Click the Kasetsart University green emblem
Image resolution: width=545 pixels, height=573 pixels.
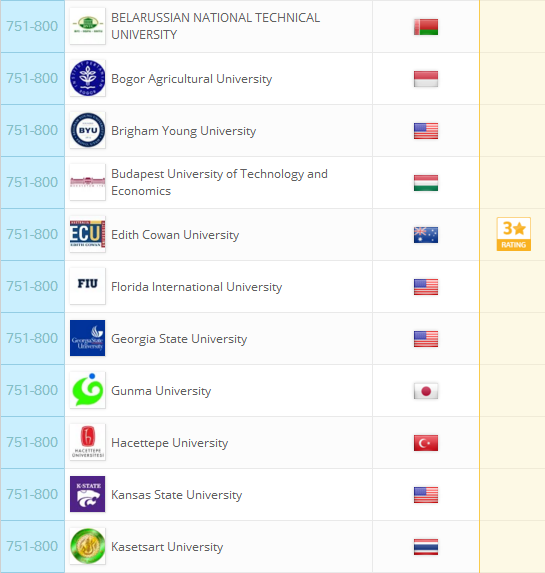coord(87,546)
